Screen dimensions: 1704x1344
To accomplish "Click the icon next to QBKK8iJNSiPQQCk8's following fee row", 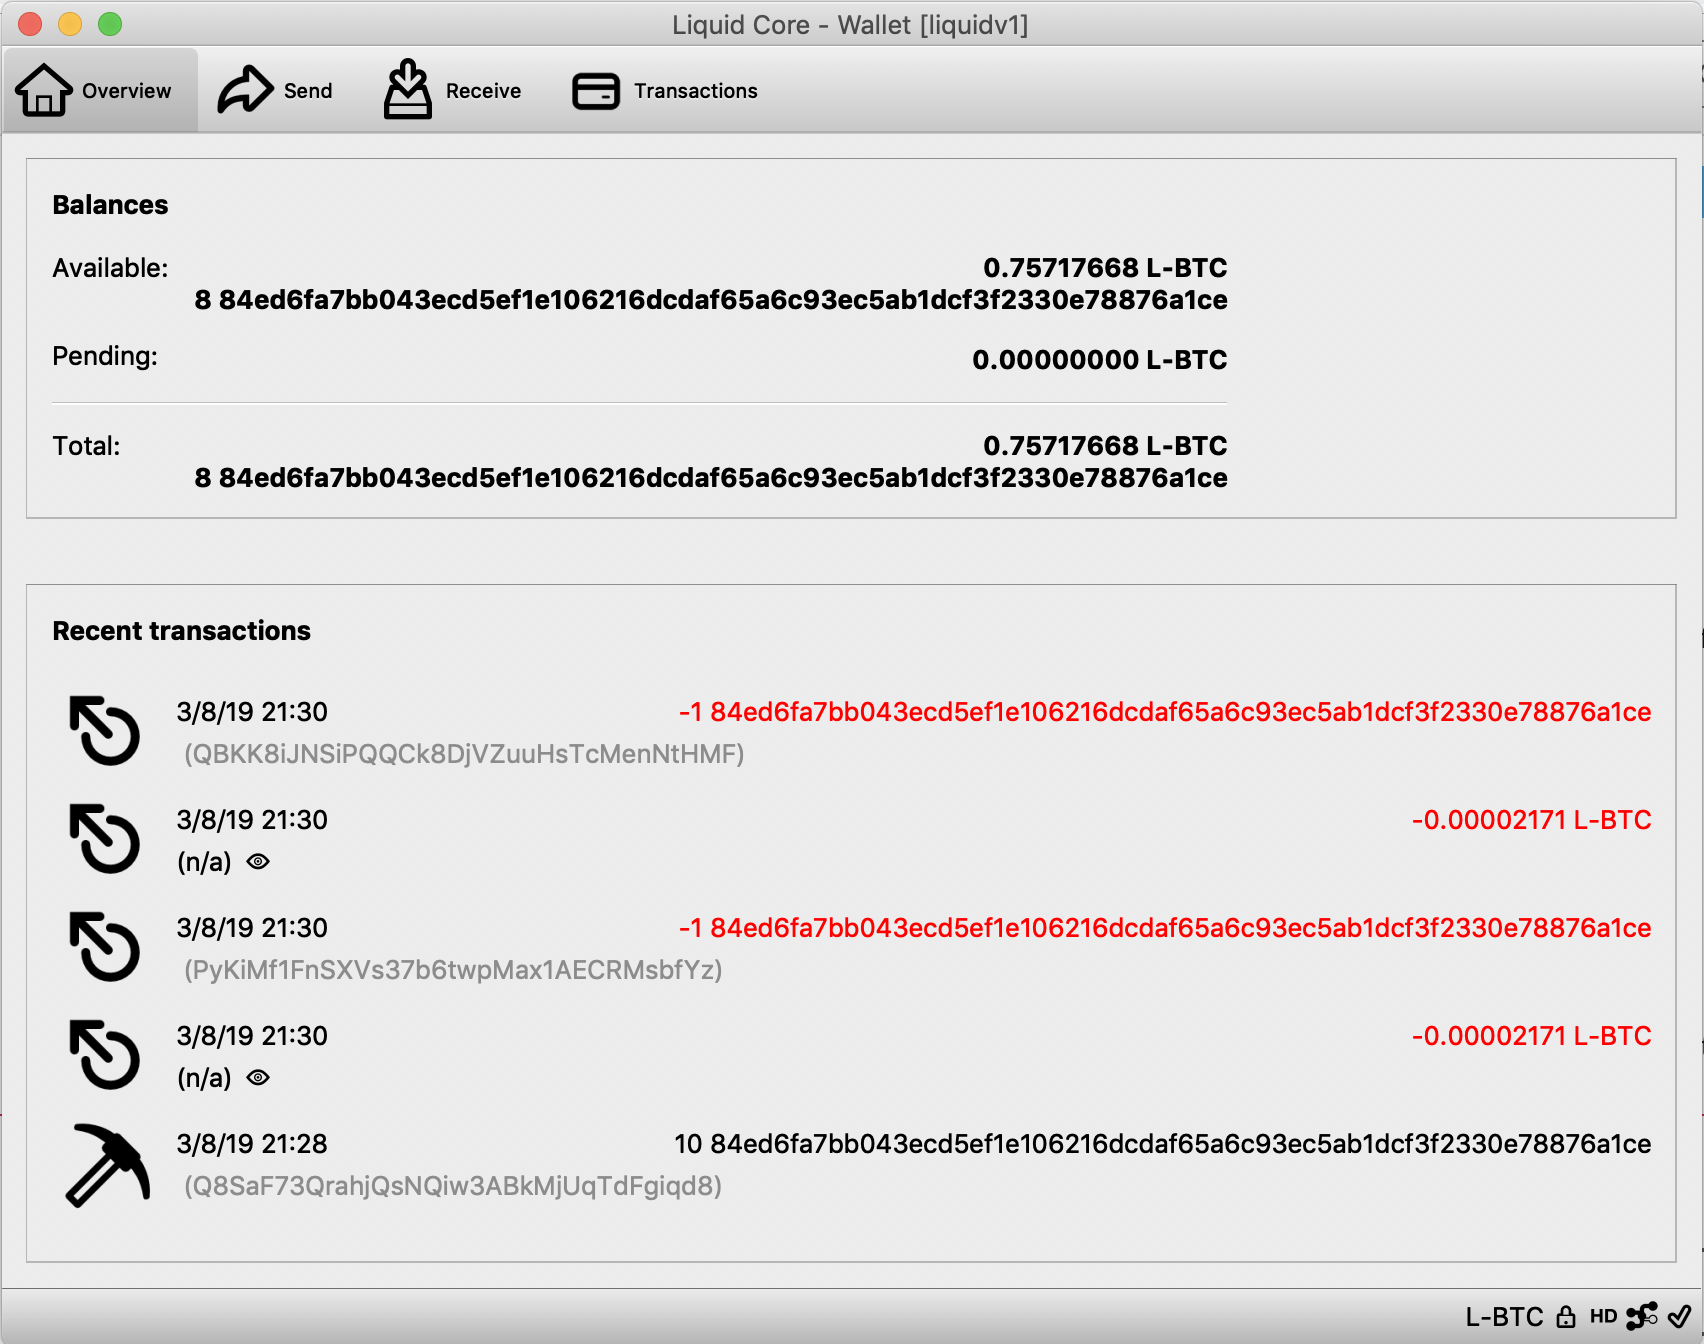I will (x=105, y=839).
